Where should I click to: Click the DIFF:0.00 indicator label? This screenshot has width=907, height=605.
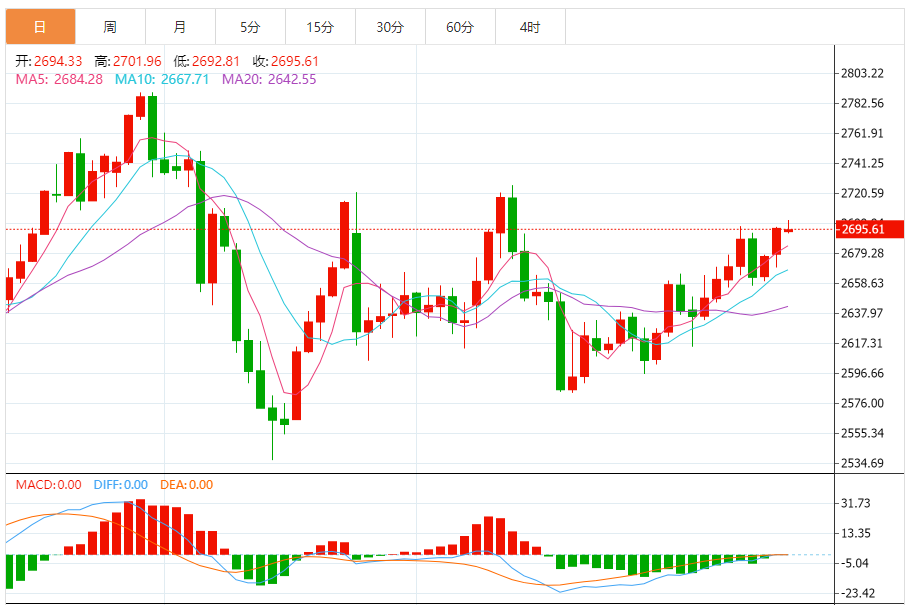(121, 485)
